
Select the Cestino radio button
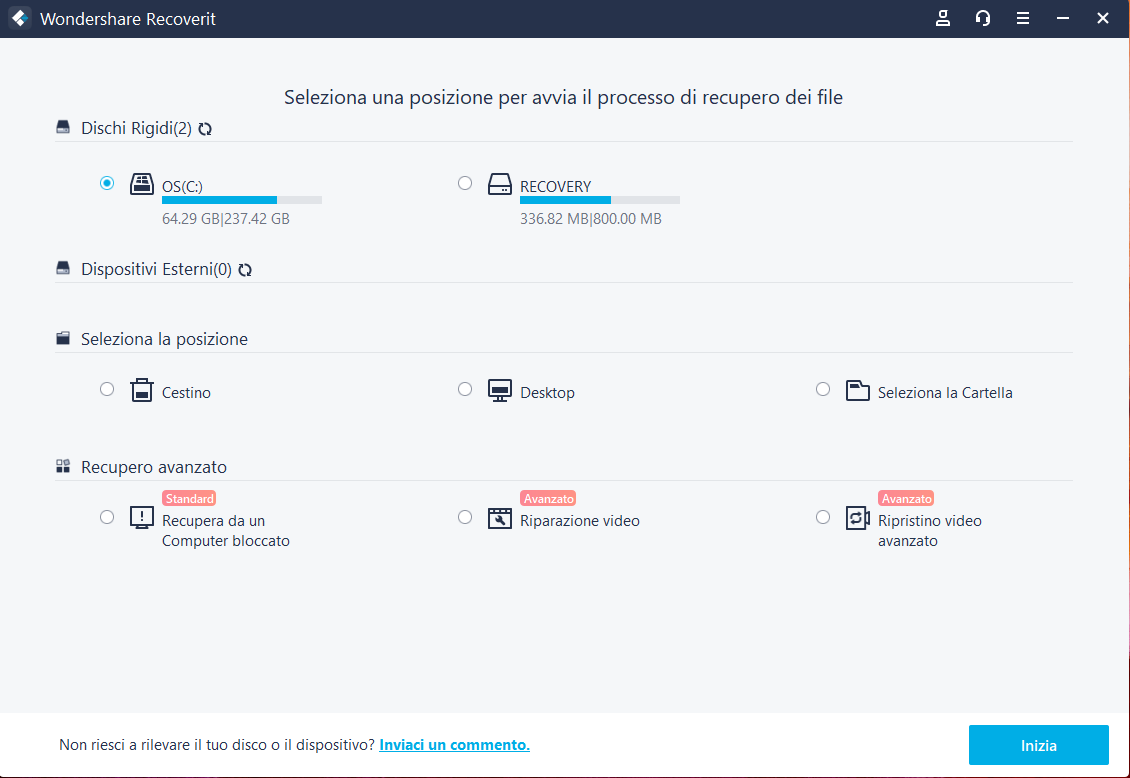[x=107, y=389]
